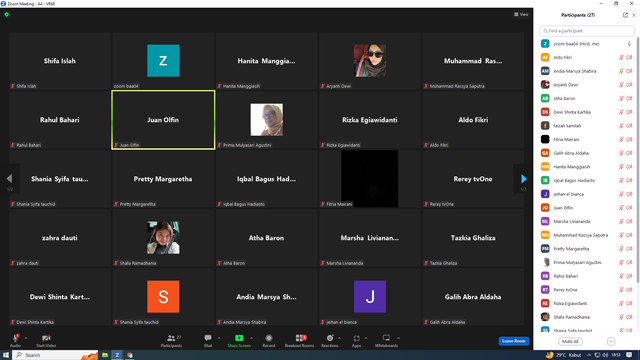Go to previous gallery page arrow
The height and width of the screenshot is (360, 640).
click(x=9, y=178)
